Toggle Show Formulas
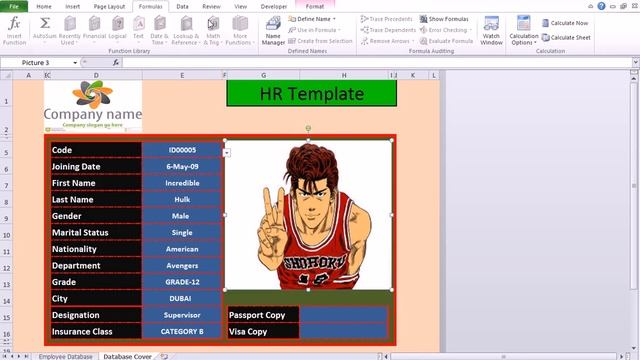 click(444, 19)
